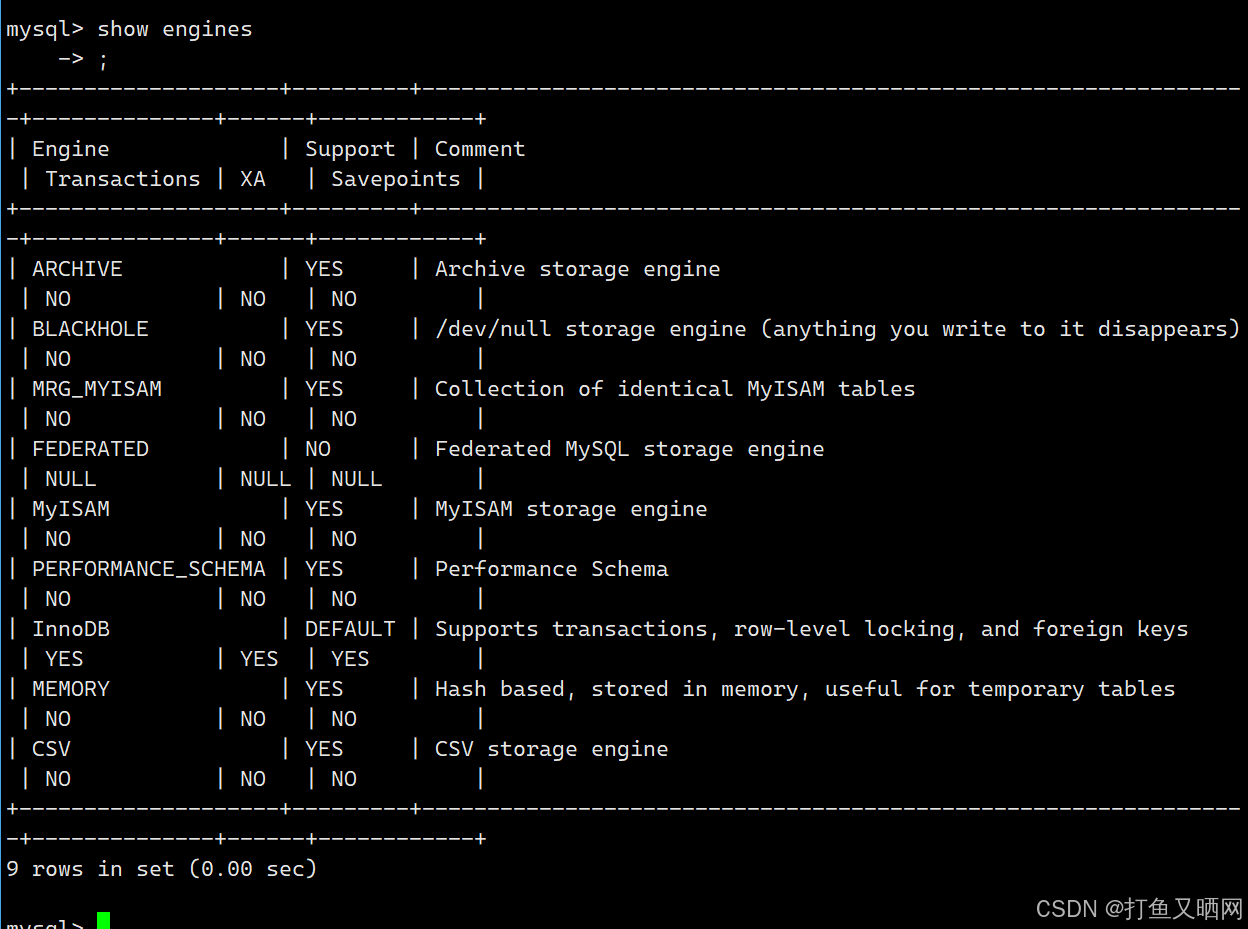Click the 'CSV storage engine' comment

click(552, 749)
